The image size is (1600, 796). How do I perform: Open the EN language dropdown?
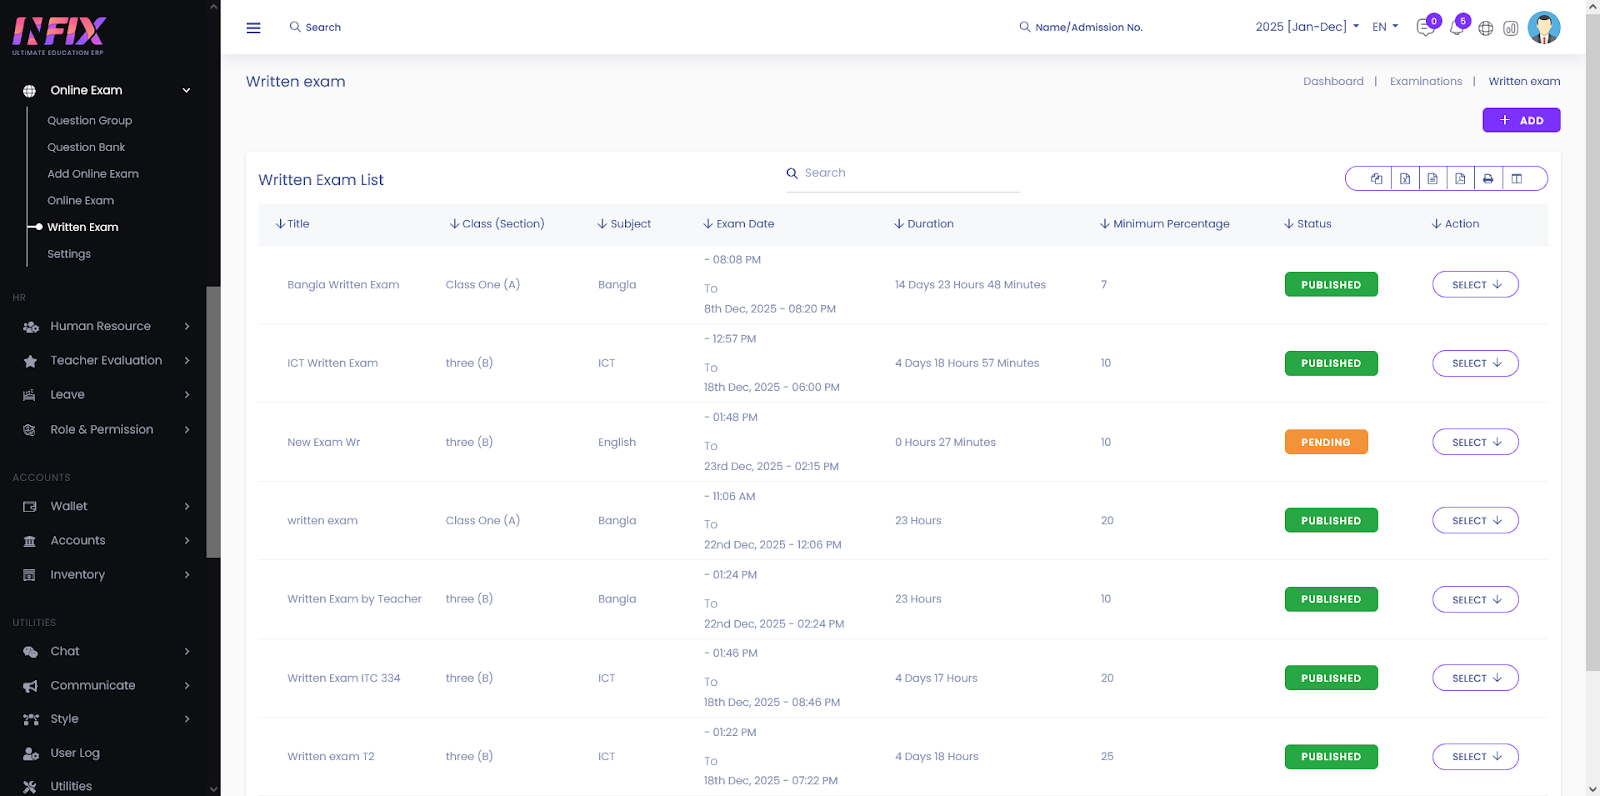point(1385,27)
